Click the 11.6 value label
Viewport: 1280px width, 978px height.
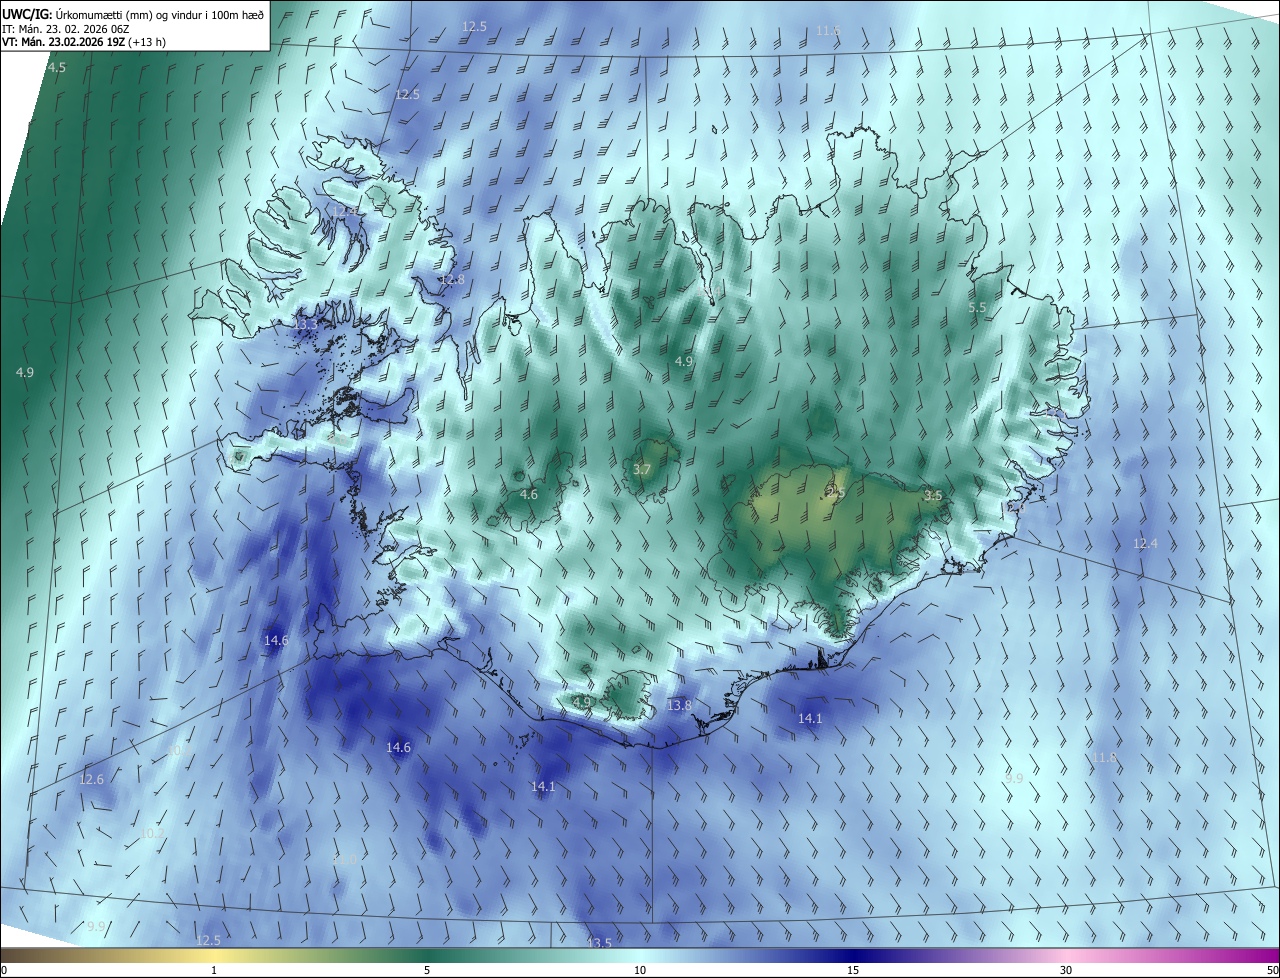point(828,30)
